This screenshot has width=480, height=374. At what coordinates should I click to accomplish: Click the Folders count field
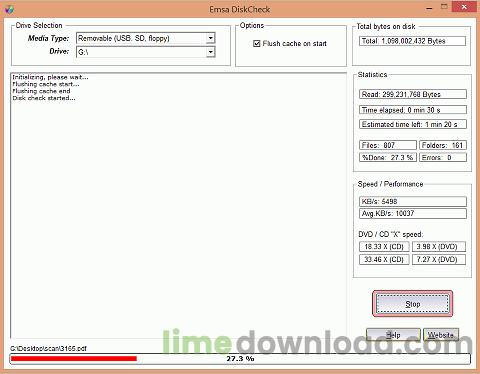point(443,145)
